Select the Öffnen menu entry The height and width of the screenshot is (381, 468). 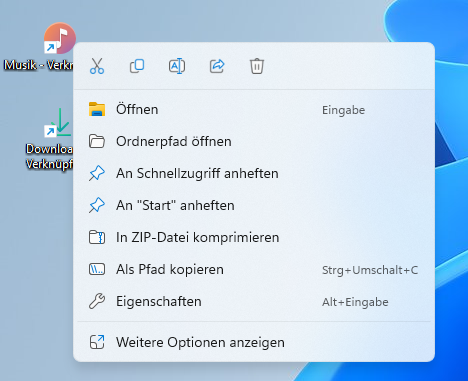254,109
